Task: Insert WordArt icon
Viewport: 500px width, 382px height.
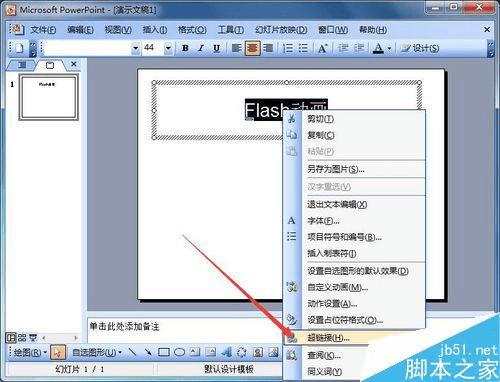Action: click(227, 352)
